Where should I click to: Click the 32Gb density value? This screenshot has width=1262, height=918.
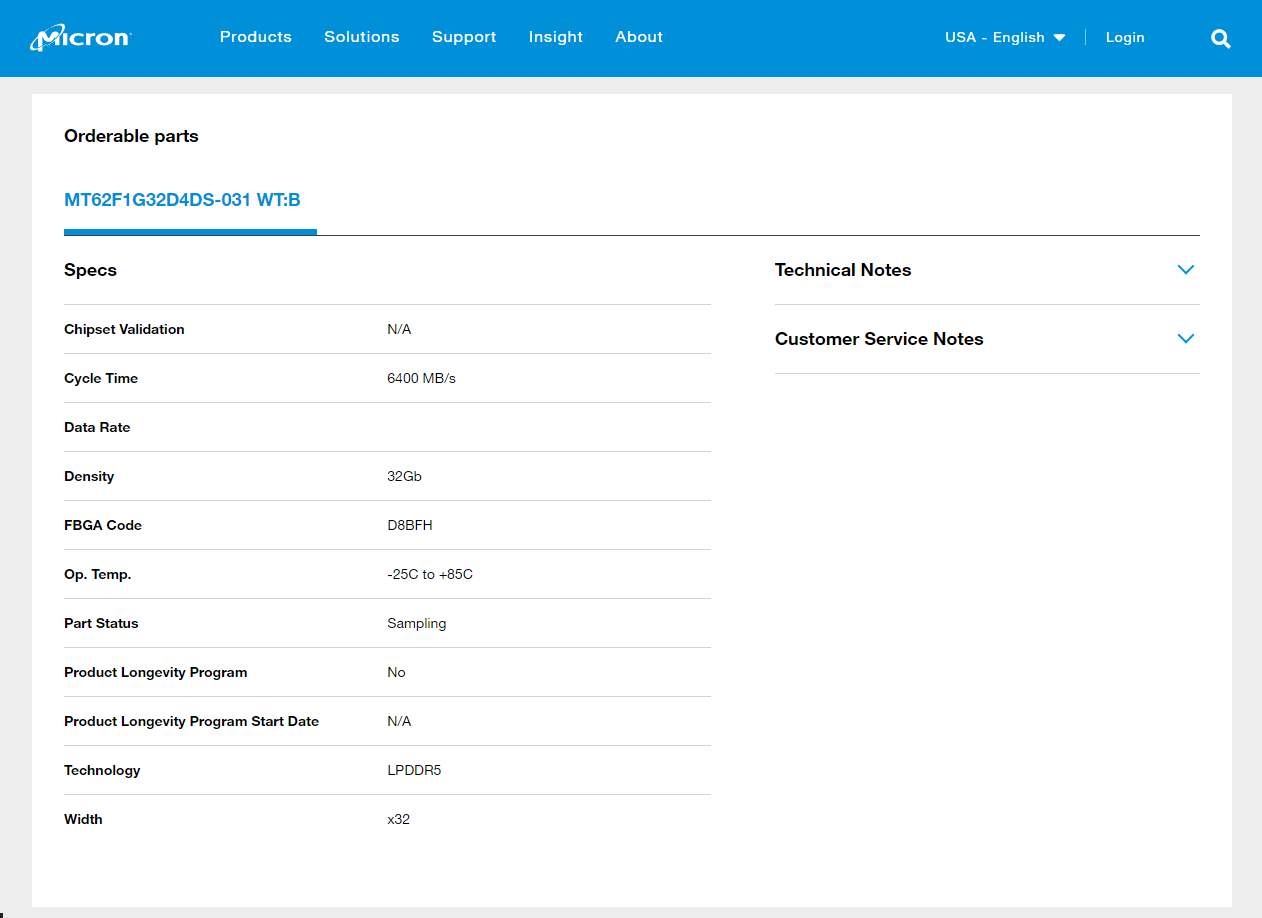pos(404,476)
